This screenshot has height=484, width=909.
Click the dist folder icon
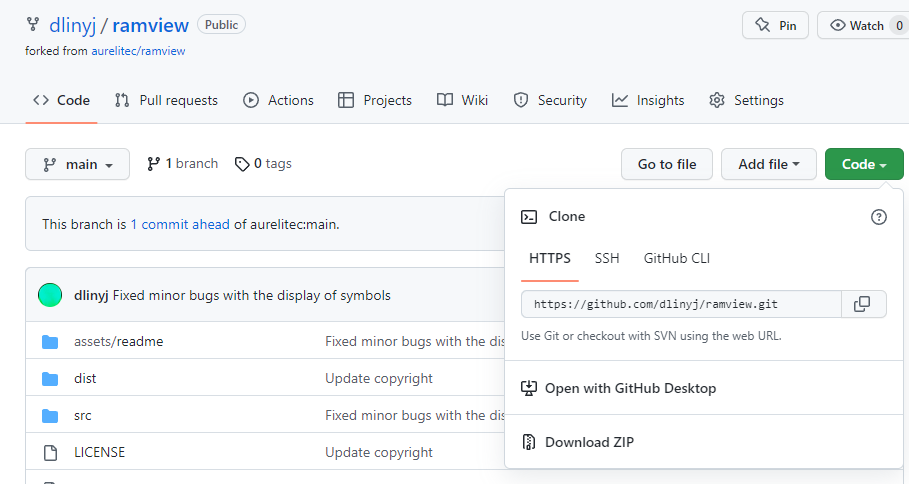click(x=50, y=378)
